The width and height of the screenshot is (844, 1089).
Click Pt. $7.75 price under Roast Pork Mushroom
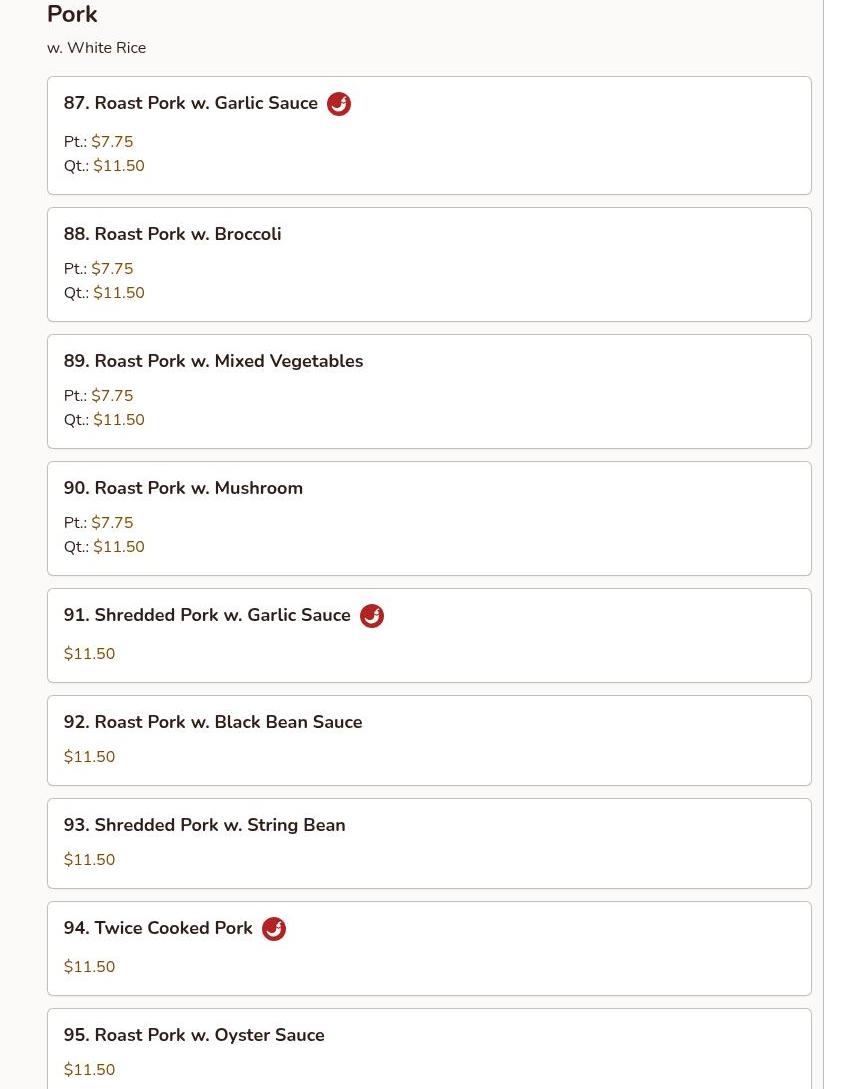[x=112, y=523]
